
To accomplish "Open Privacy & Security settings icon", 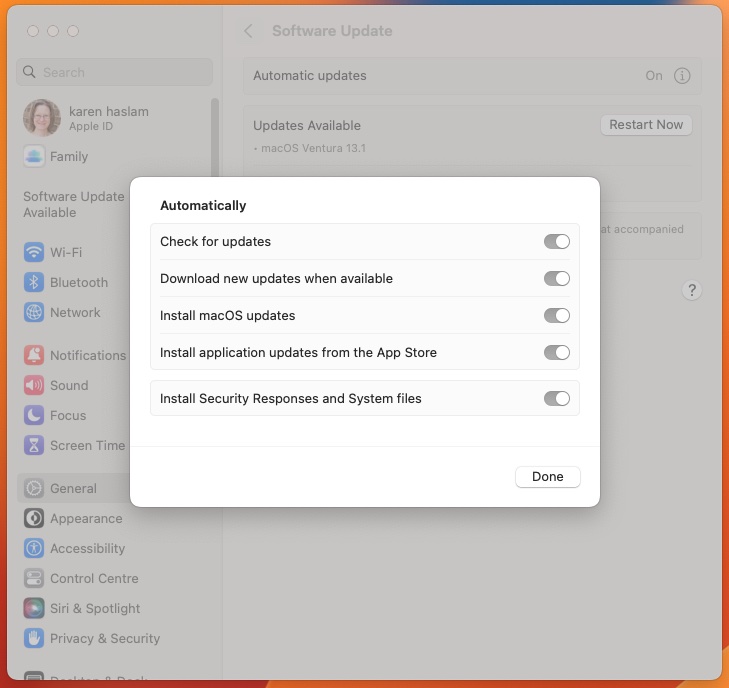I will (x=34, y=638).
